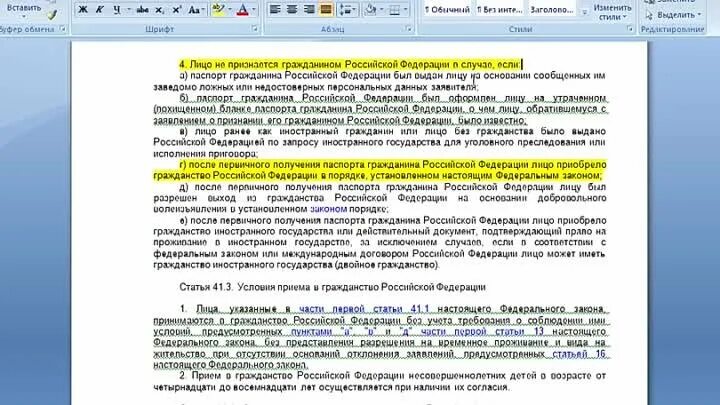Apply the Заголовок style
Image resolution: width=720 pixels, height=405 pixels.
coord(551,9)
